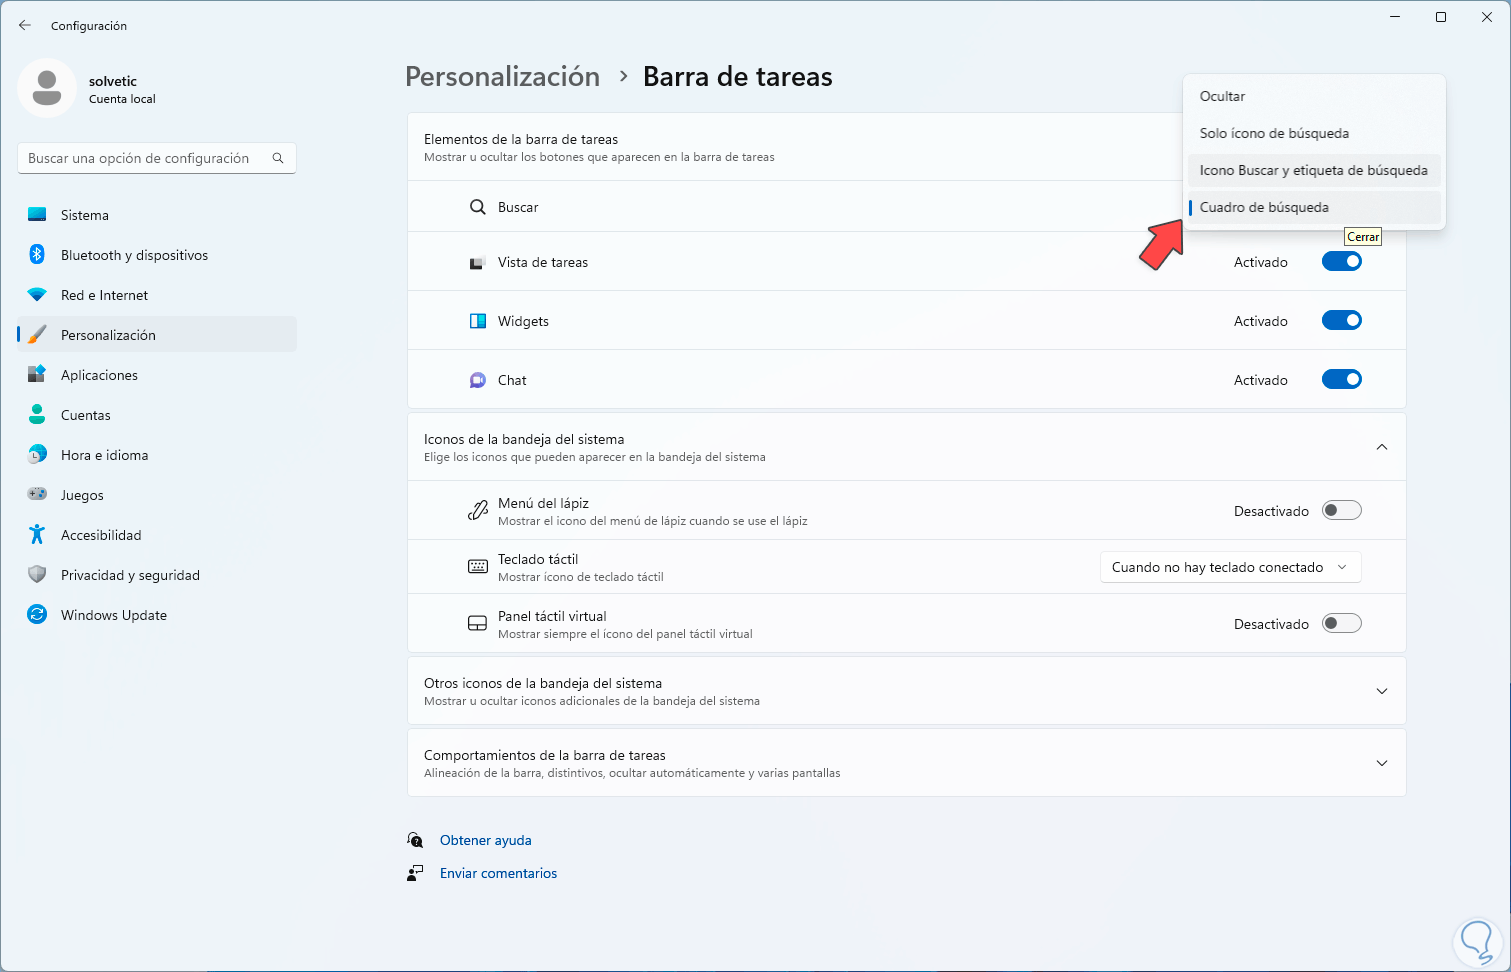Image resolution: width=1511 pixels, height=972 pixels.
Task: Click the Juegos controller icon
Action: (x=37, y=495)
